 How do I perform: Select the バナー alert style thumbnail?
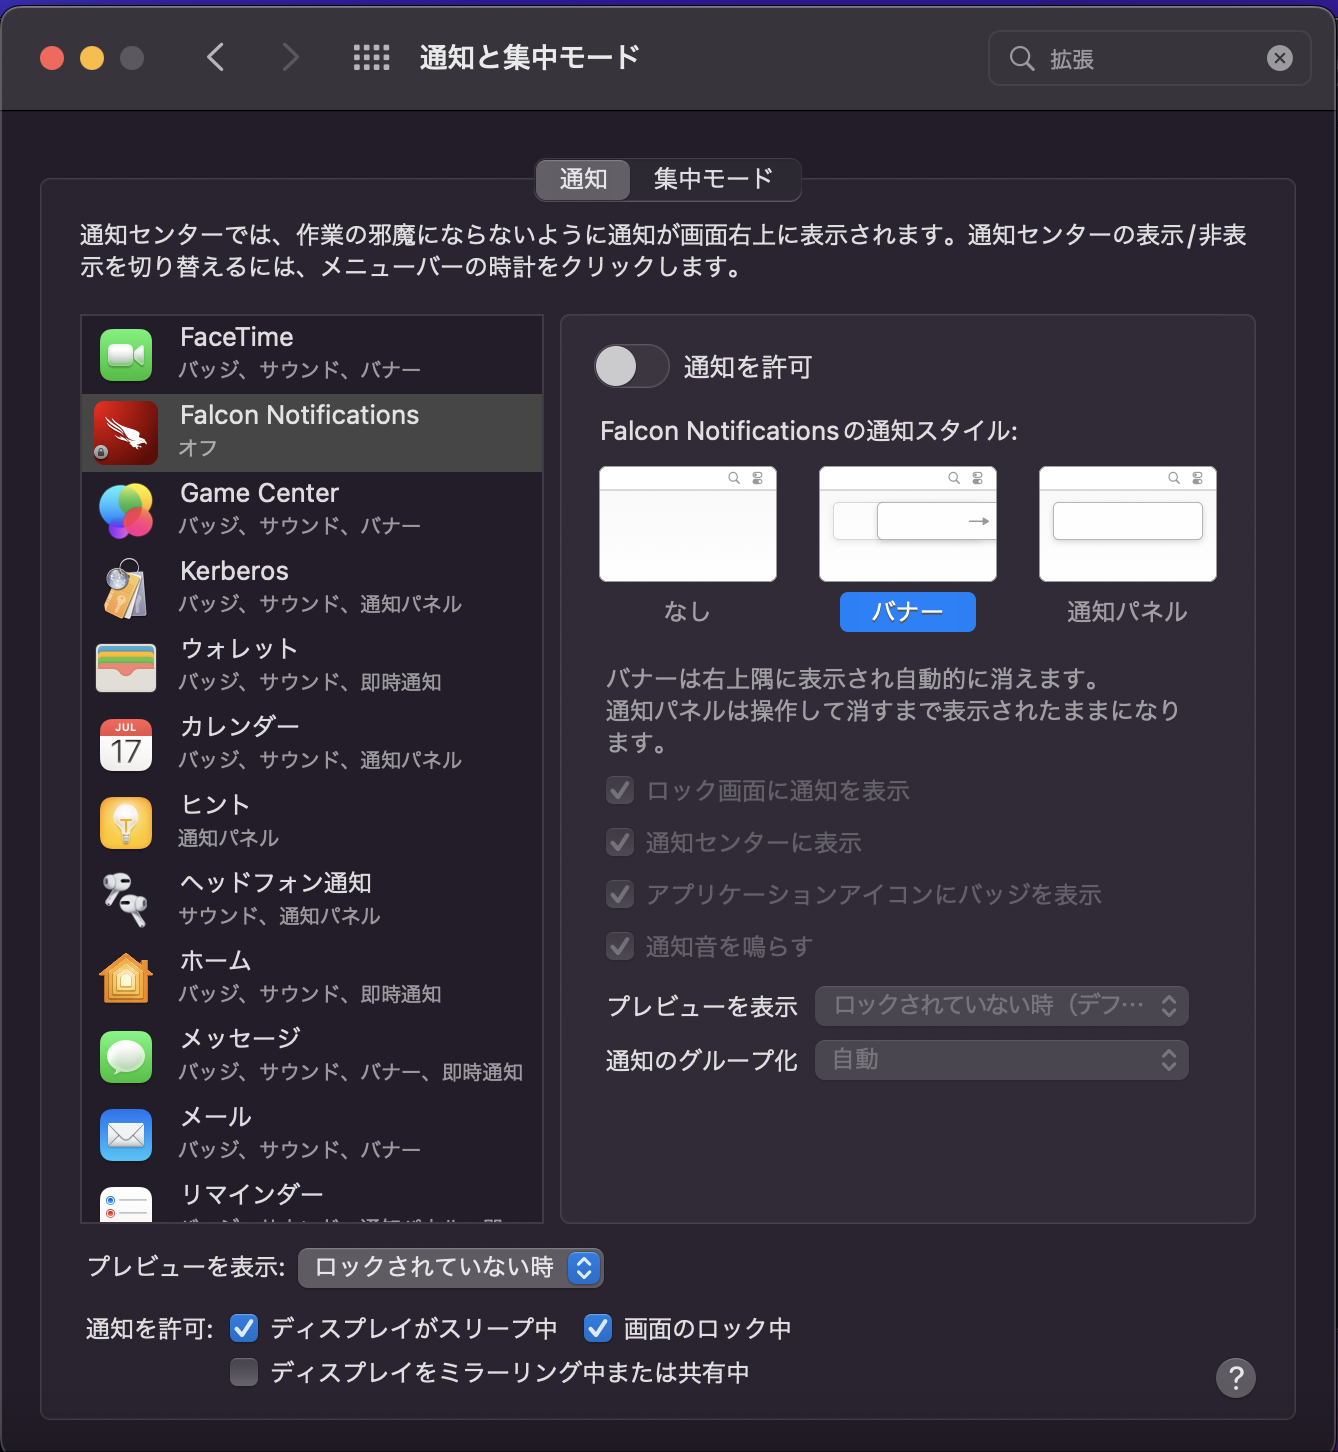click(908, 524)
